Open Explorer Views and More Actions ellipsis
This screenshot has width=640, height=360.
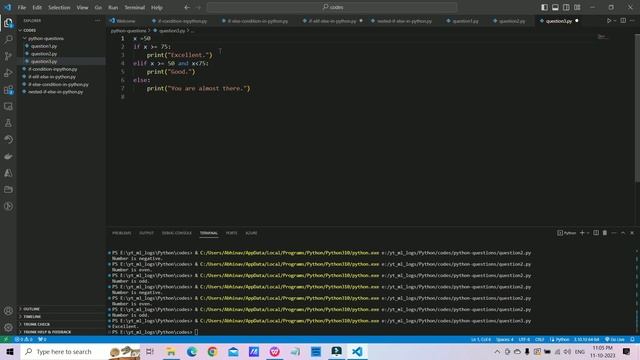coord(97,20)
